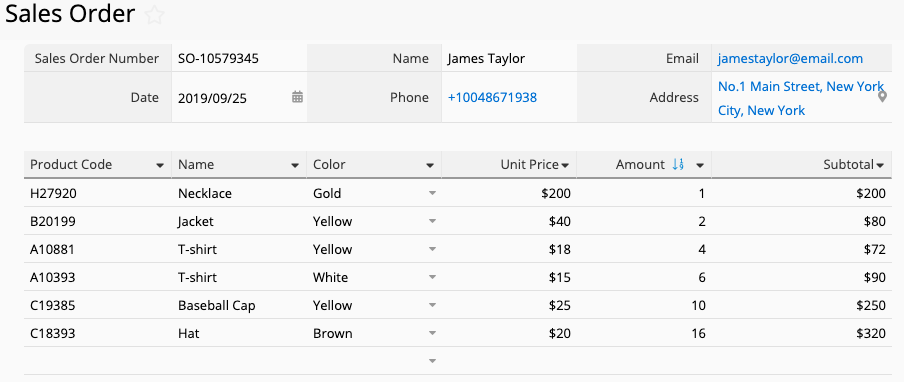The image size is (904, 382).
Task: Mark Sales Order as favorite star
Action: point(154,15)
